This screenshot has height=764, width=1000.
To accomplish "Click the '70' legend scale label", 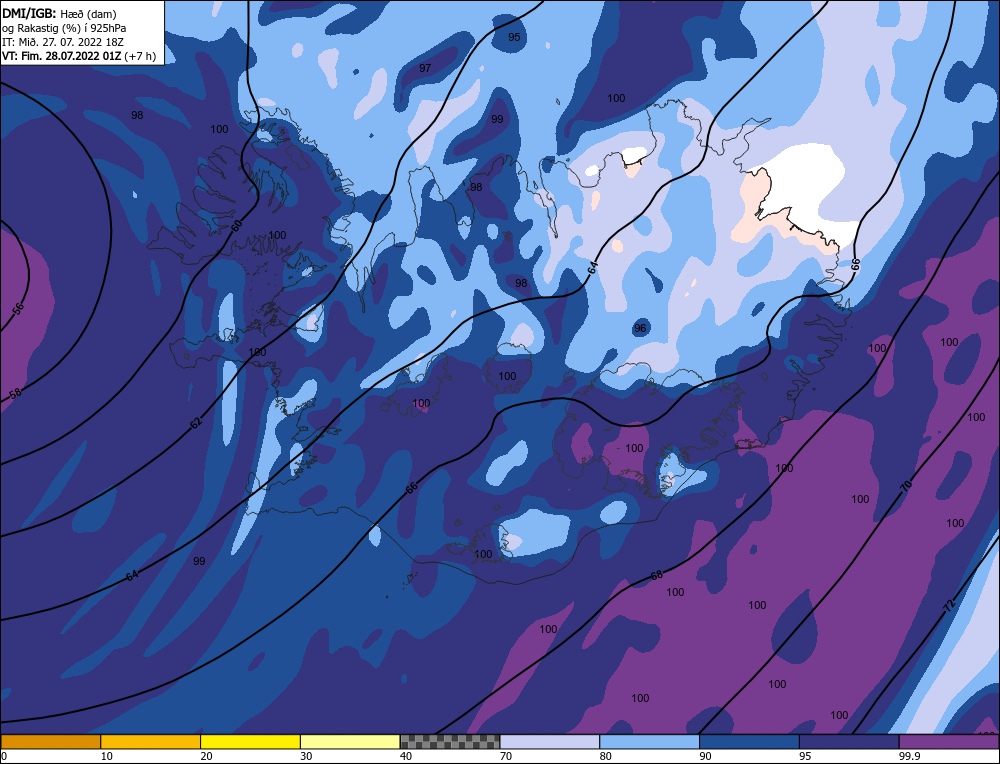I will click(x=506, y=756).
